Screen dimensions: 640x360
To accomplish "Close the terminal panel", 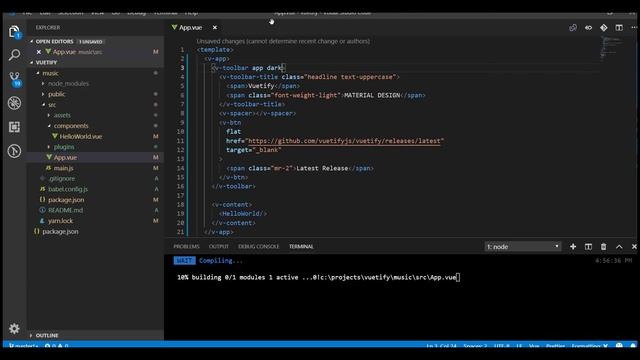I will pyautogui.click(x=634, y=247).
